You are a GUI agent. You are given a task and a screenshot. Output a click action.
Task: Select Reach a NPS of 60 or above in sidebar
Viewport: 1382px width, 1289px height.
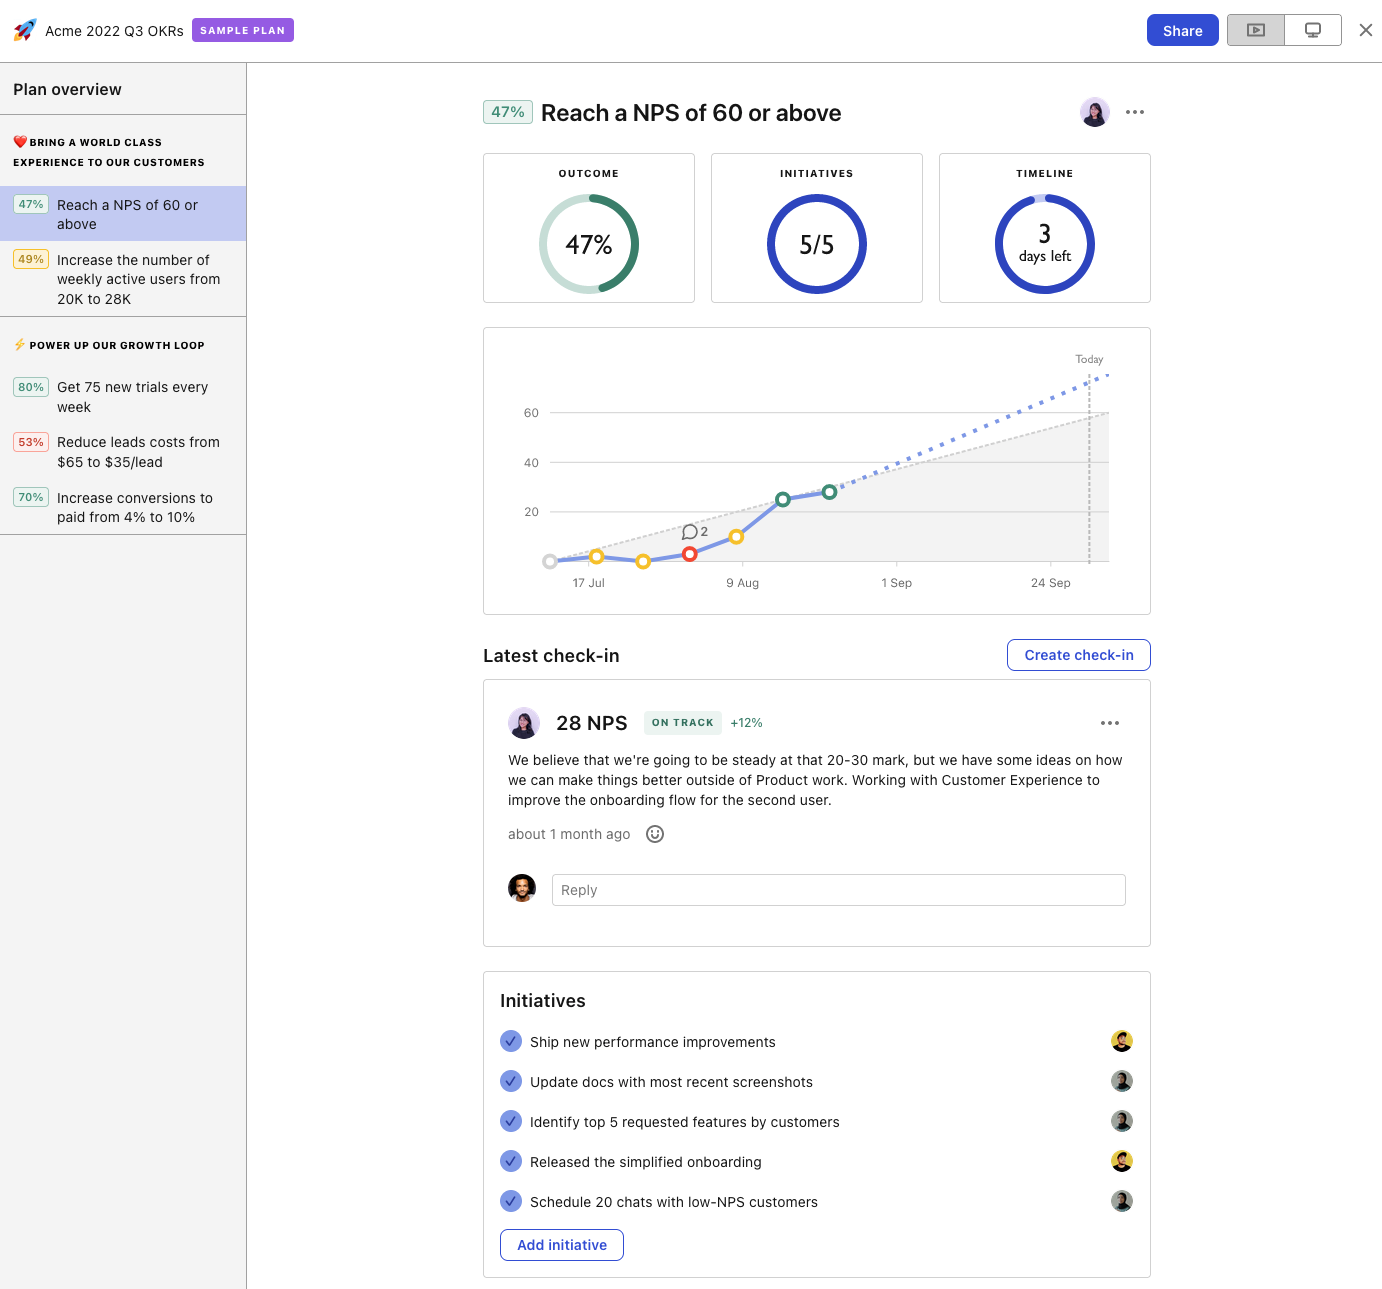pyautogui.click(x=123, y=214)
